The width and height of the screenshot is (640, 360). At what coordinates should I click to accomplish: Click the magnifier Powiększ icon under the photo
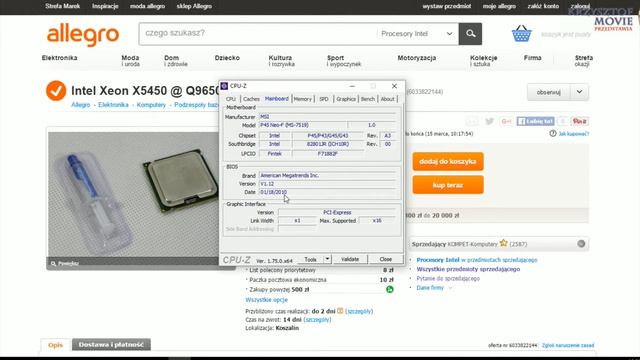53,264
